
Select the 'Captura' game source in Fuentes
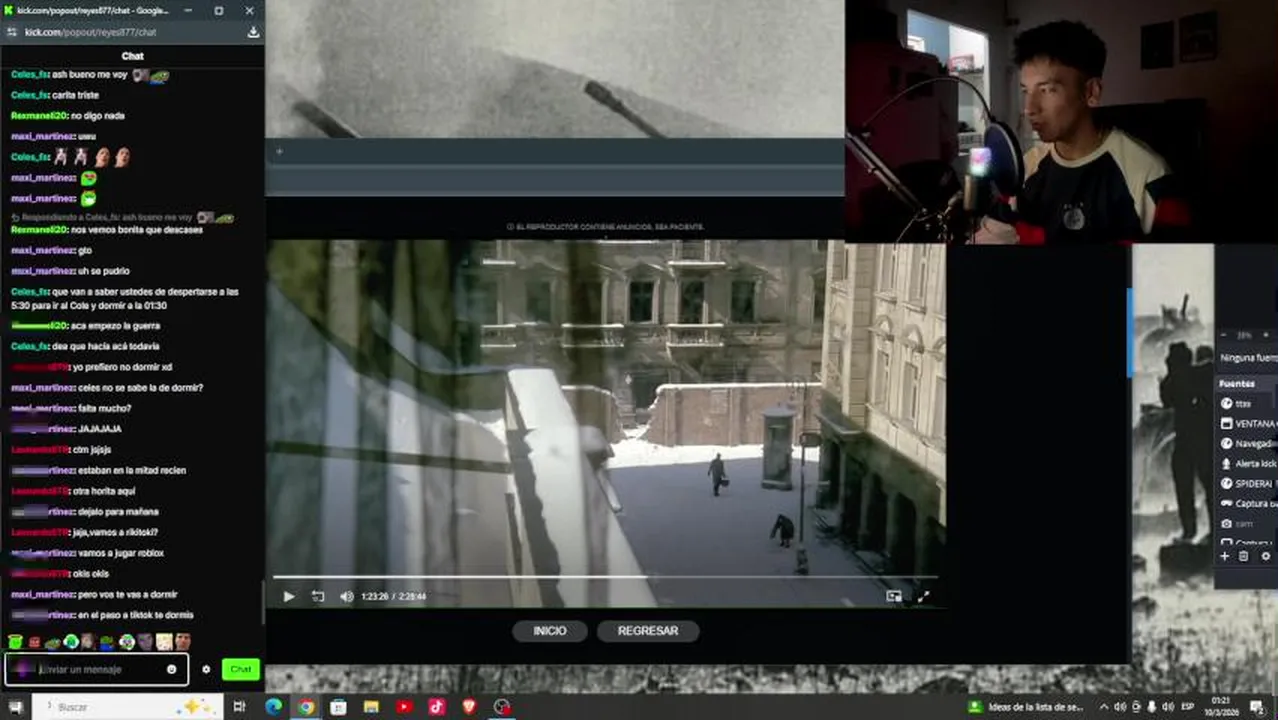(x=1247, y=503)
